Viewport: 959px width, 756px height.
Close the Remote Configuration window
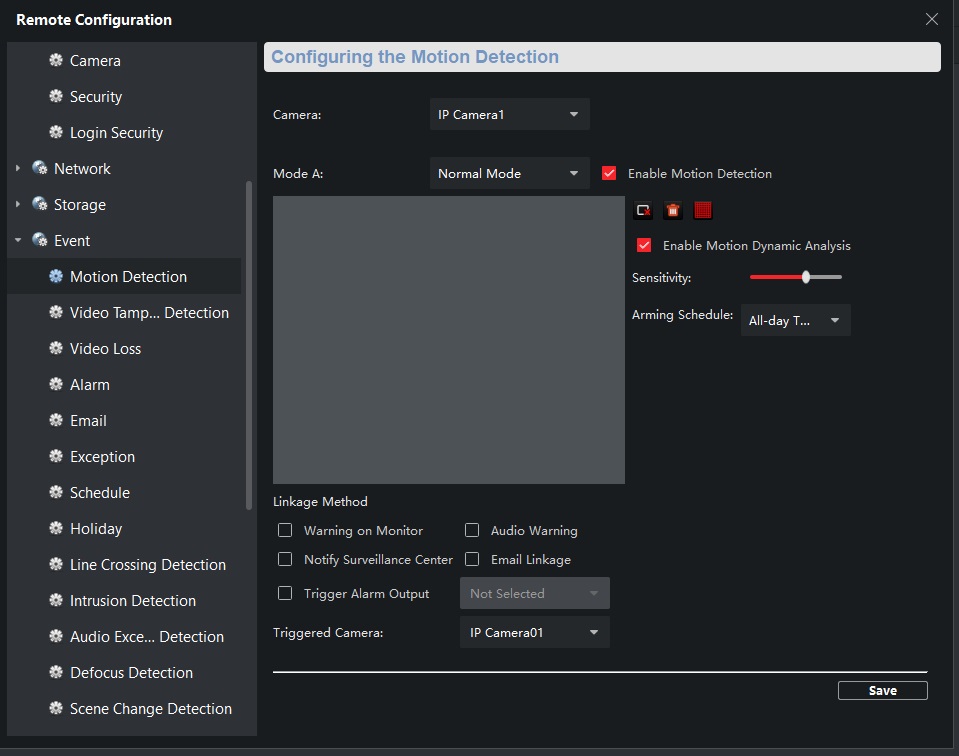[x=932, y=19]
